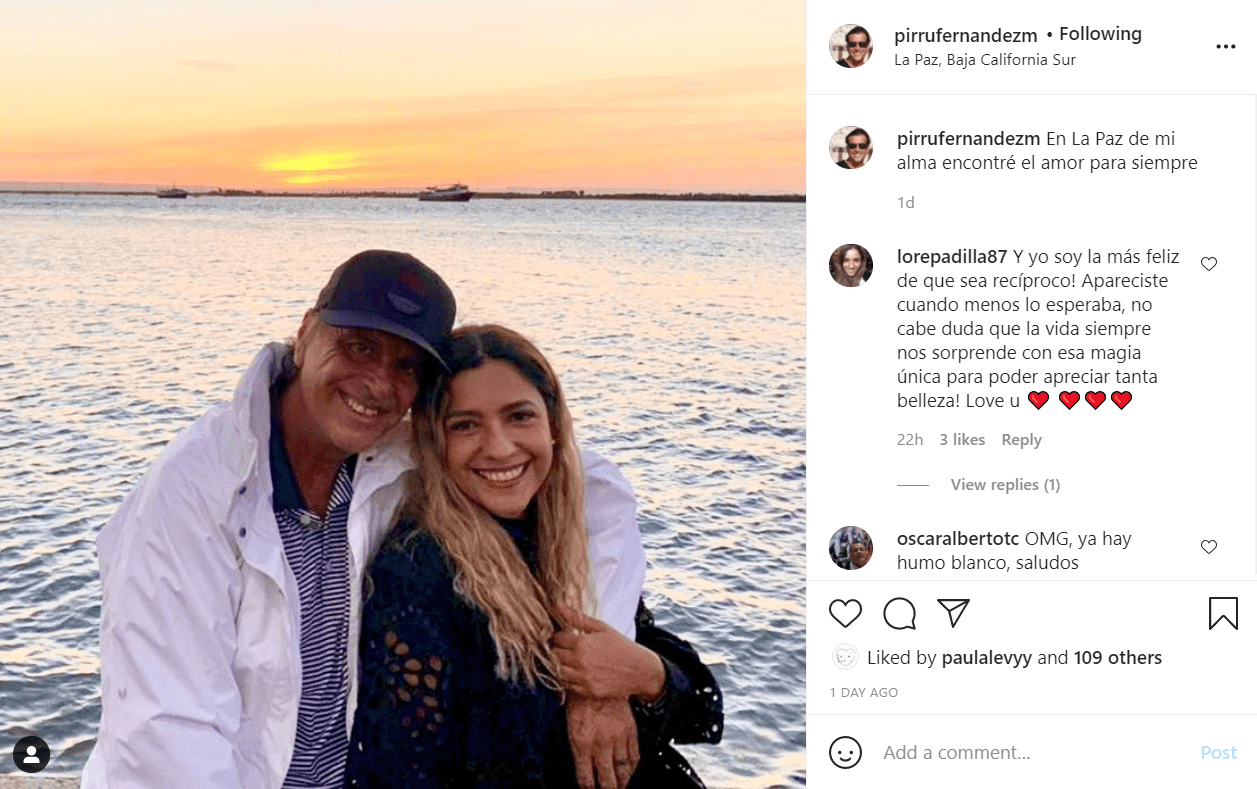Open the emoji picker in the comment bar

tap(845, 752)
